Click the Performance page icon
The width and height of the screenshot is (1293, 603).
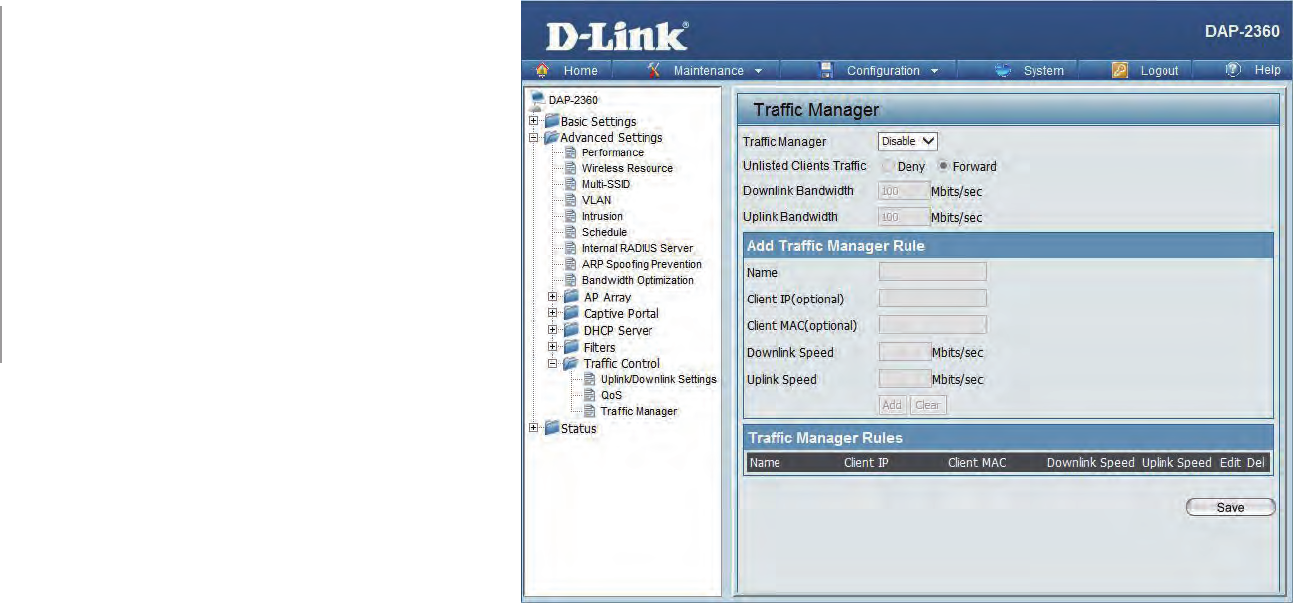(571, 153)
